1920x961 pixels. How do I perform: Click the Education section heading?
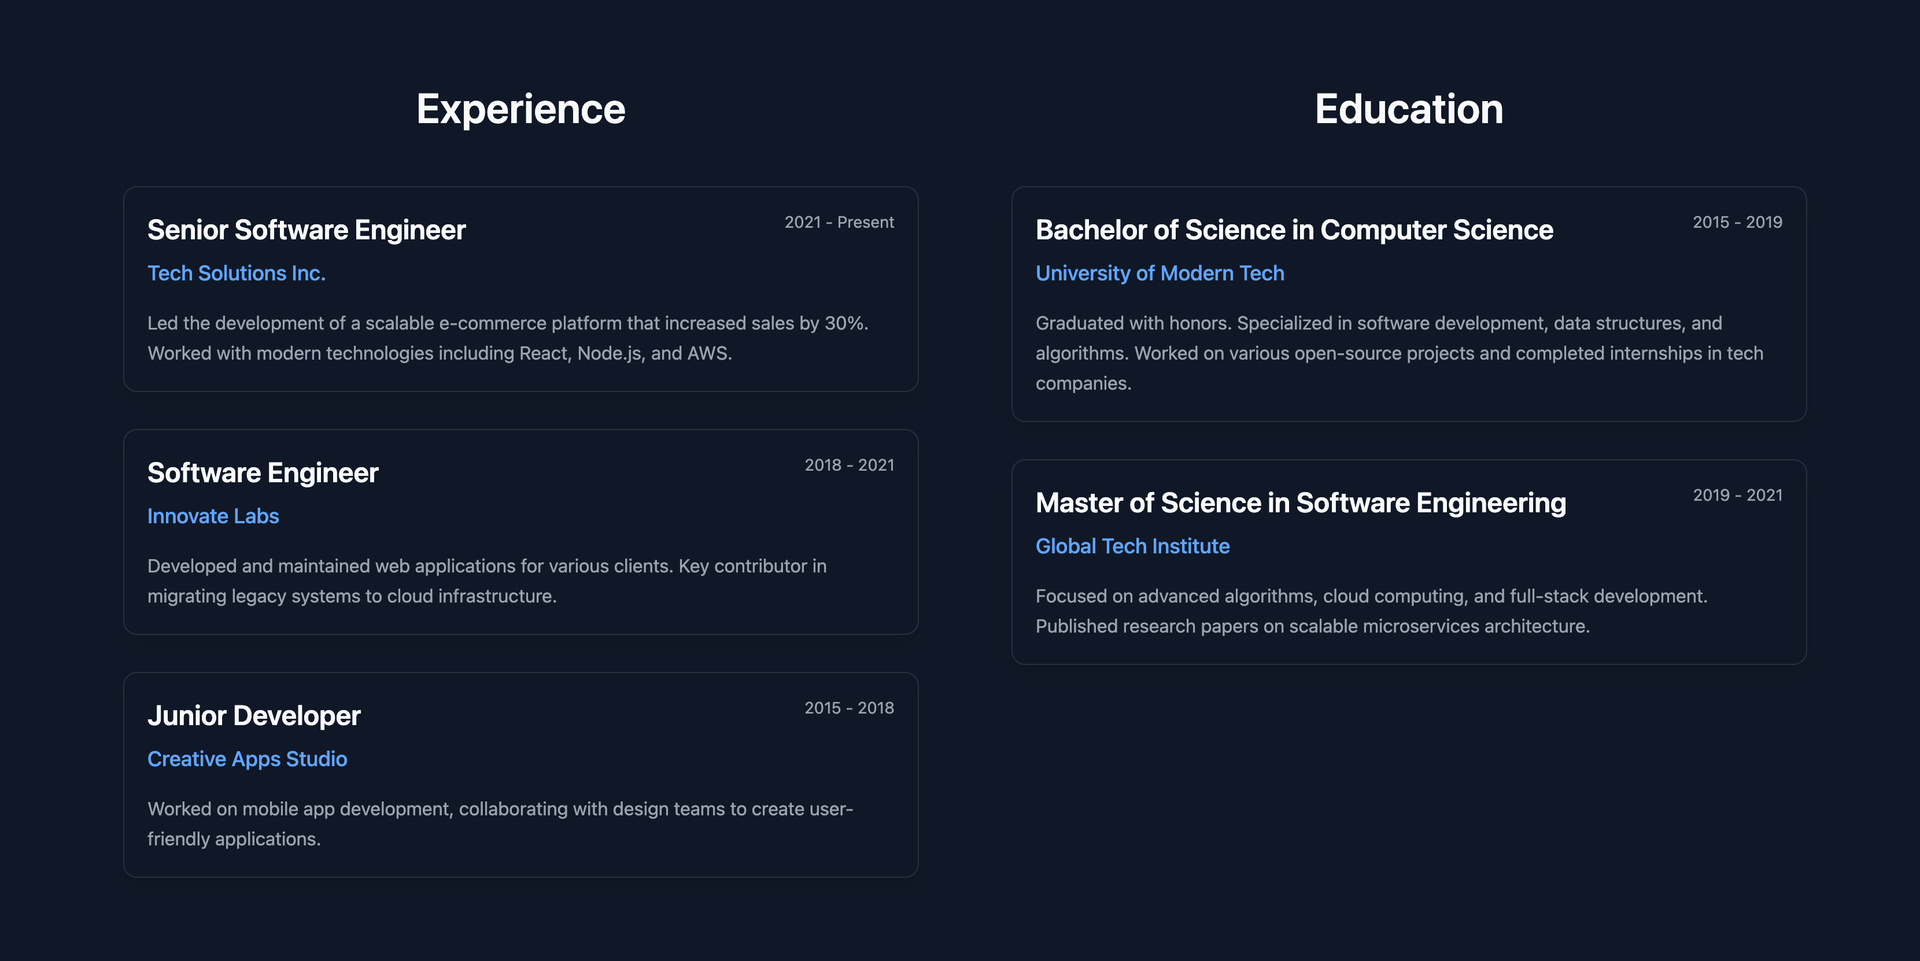click(x=1408, y=109)
